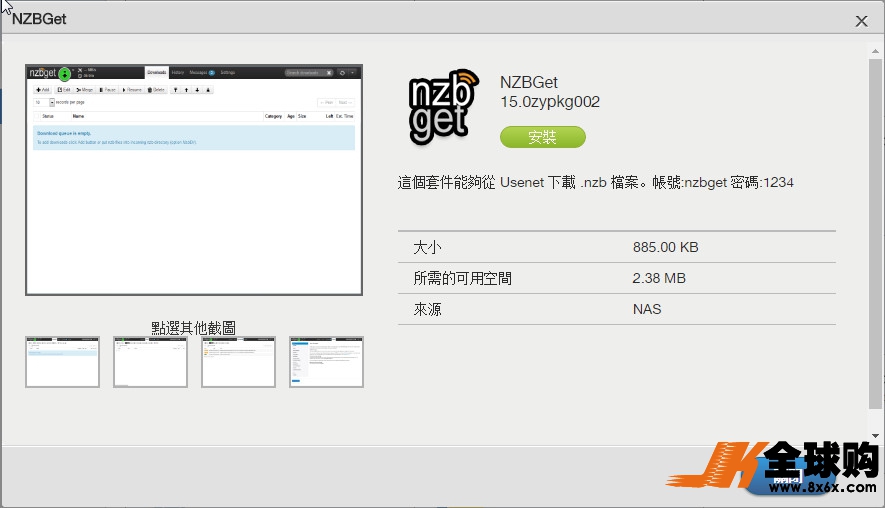Viewport: 885px width, 508px height.
Task: Click the scrollbar up arrow
Action: click(x=875, y=51)
